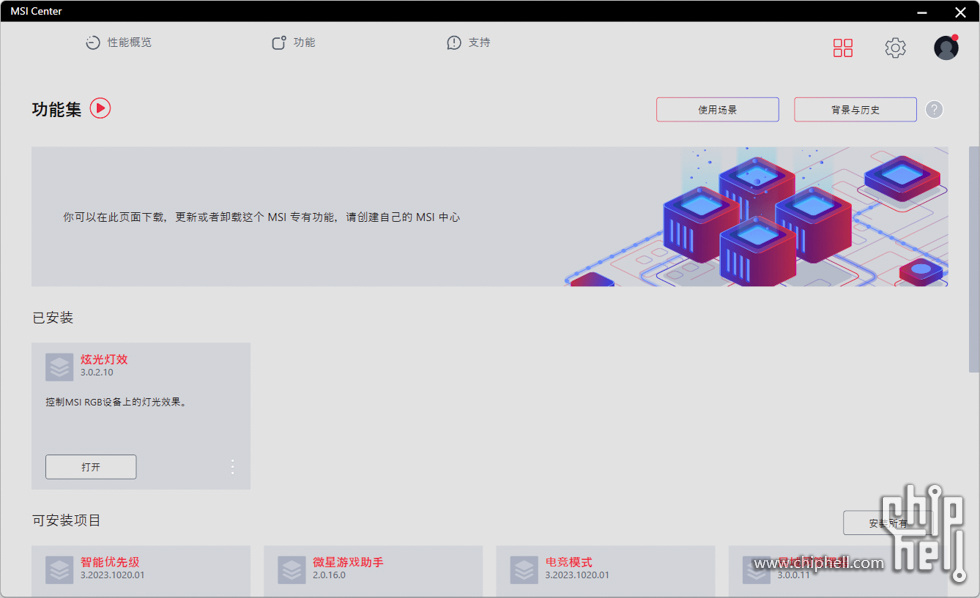Click the 背景与历史 button
The image size is (980, 598).
[855, 109]
